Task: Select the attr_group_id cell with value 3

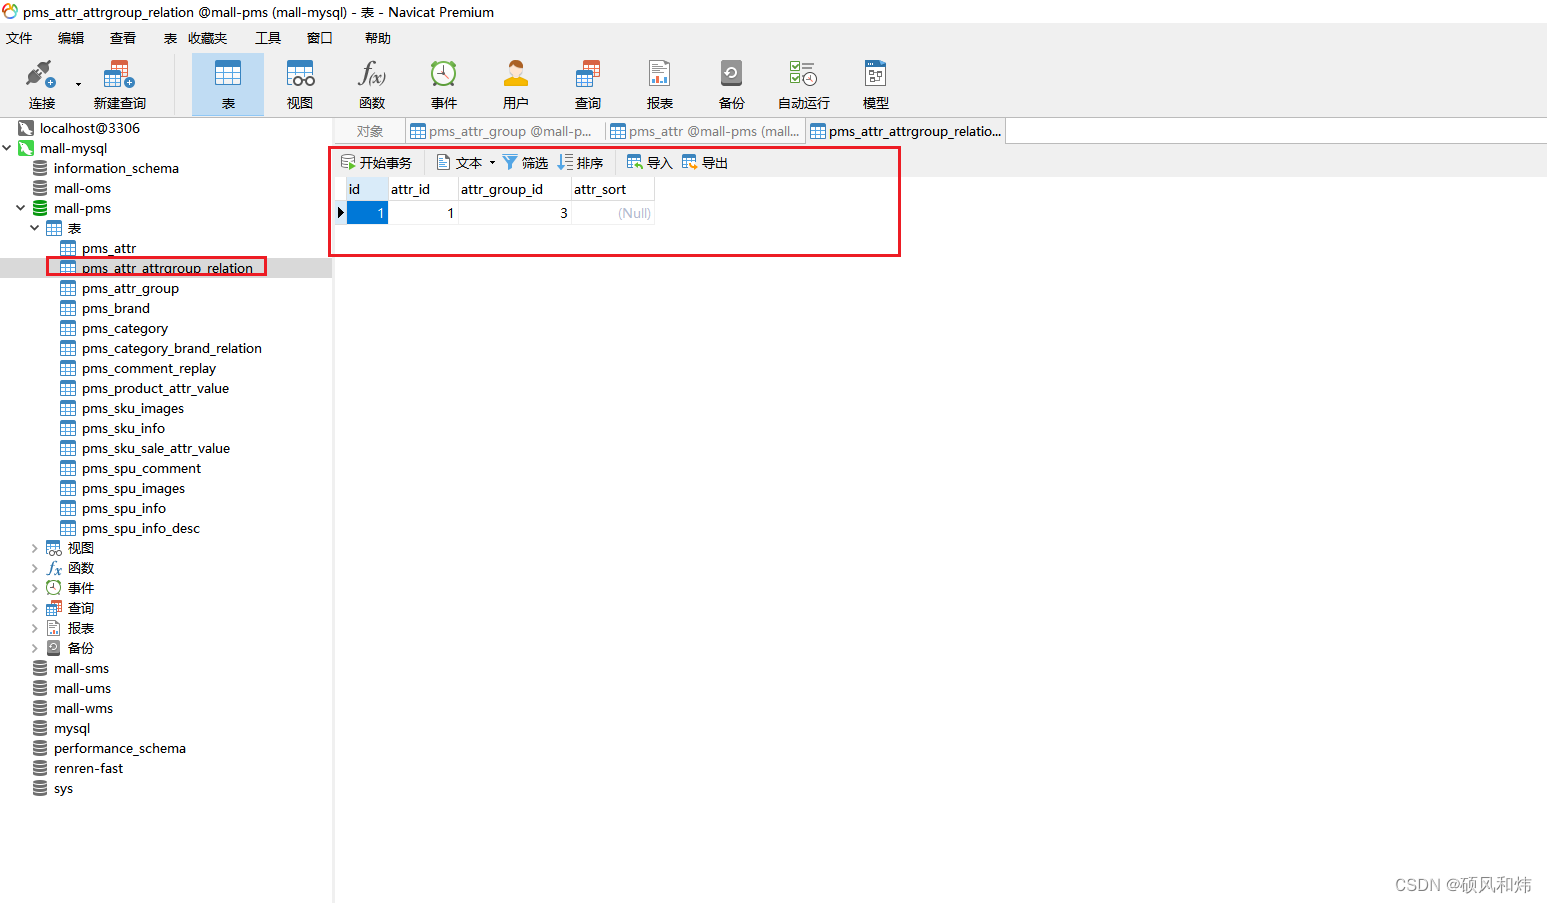Action: coord(514,213)
